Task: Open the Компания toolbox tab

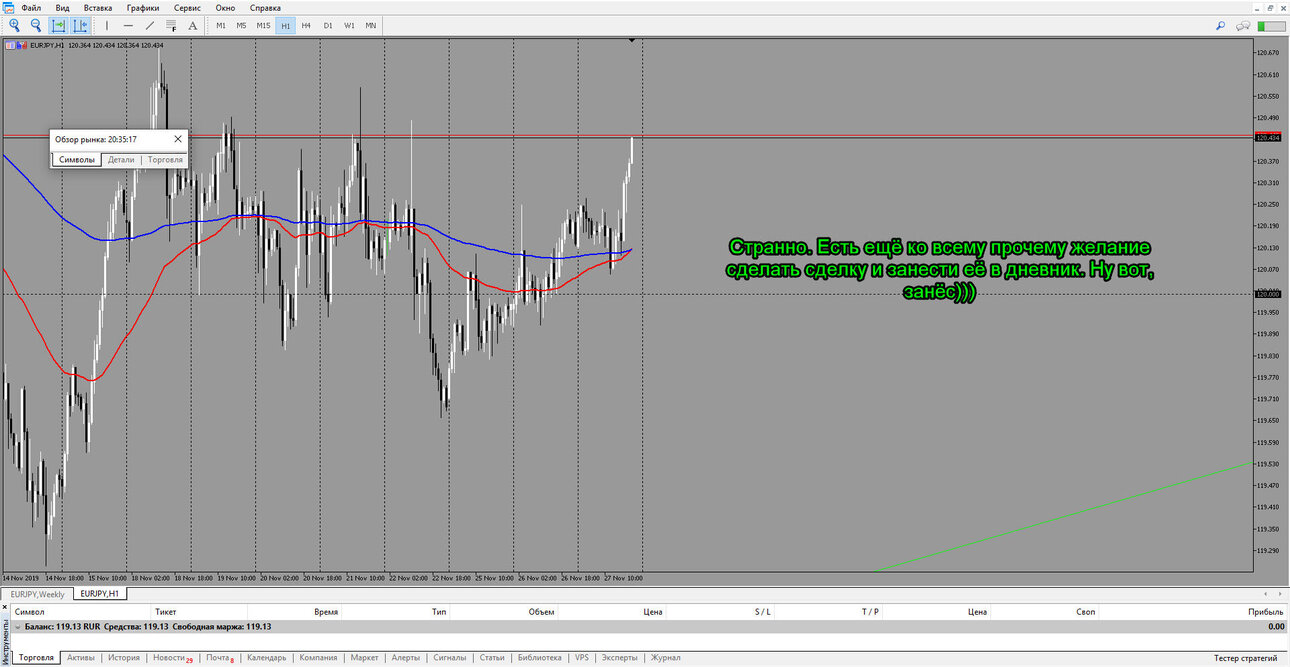Action: (318, 658)
